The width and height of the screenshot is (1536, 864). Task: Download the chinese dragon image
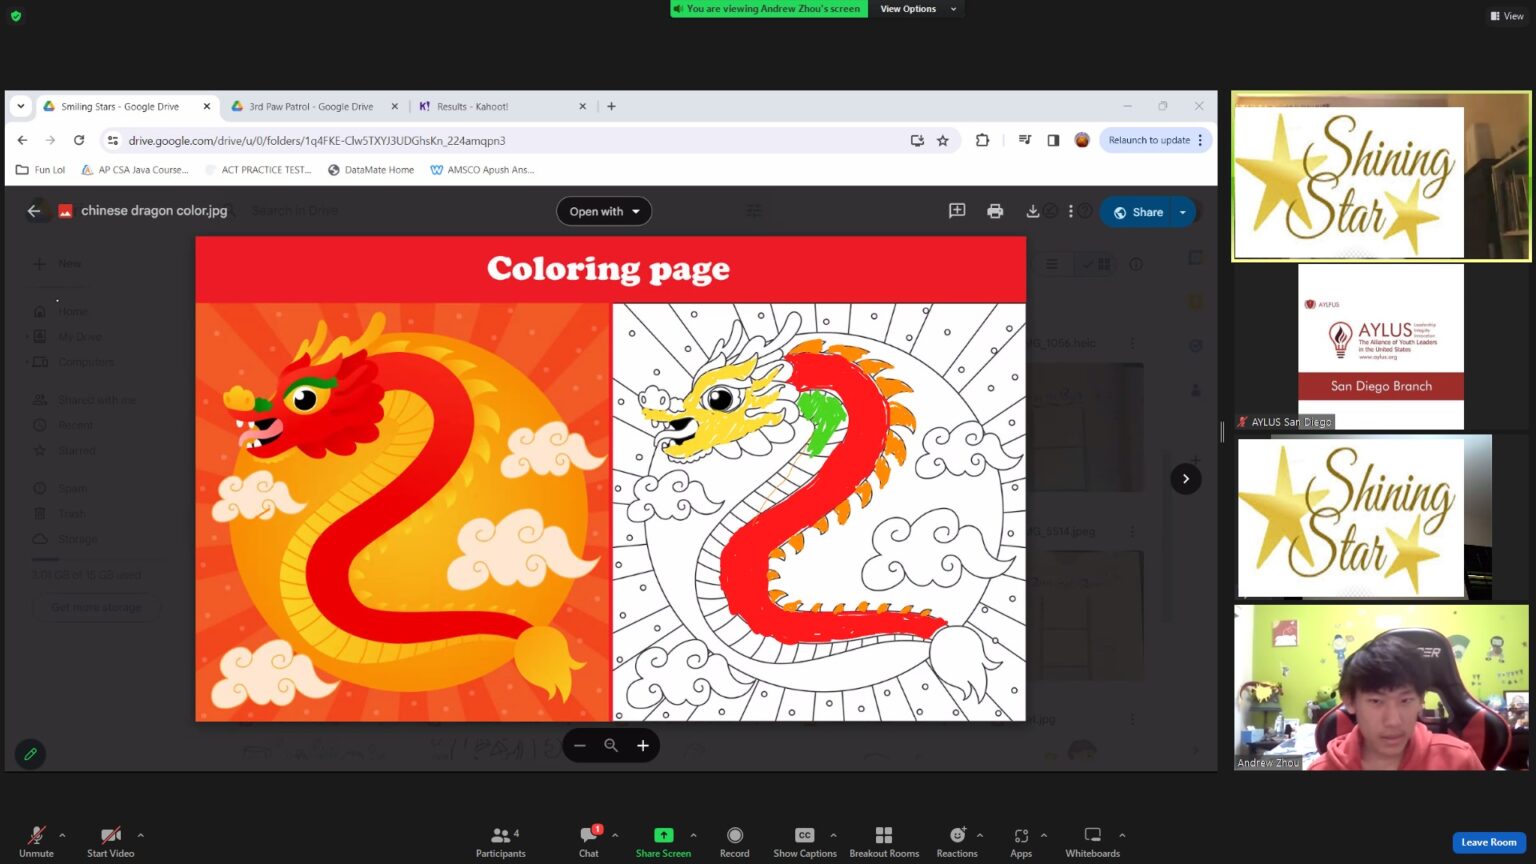1032,211
